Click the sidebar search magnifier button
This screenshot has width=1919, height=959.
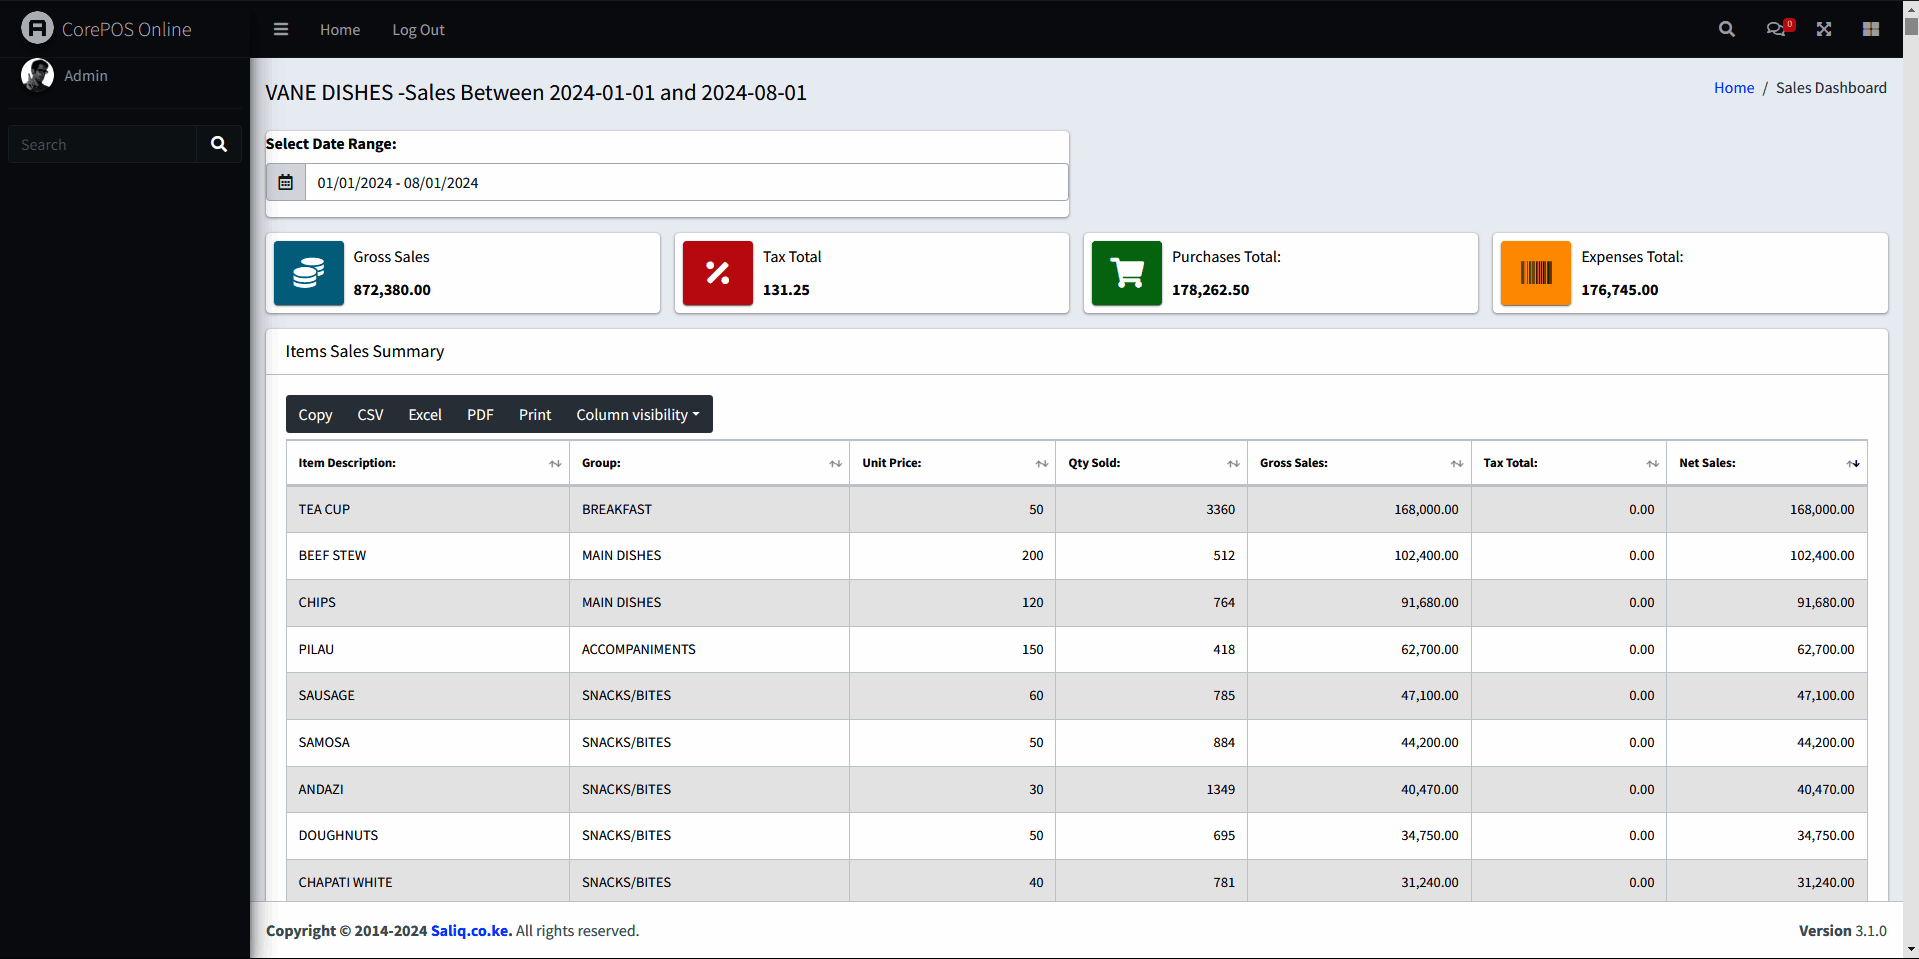tap(219, 145)
